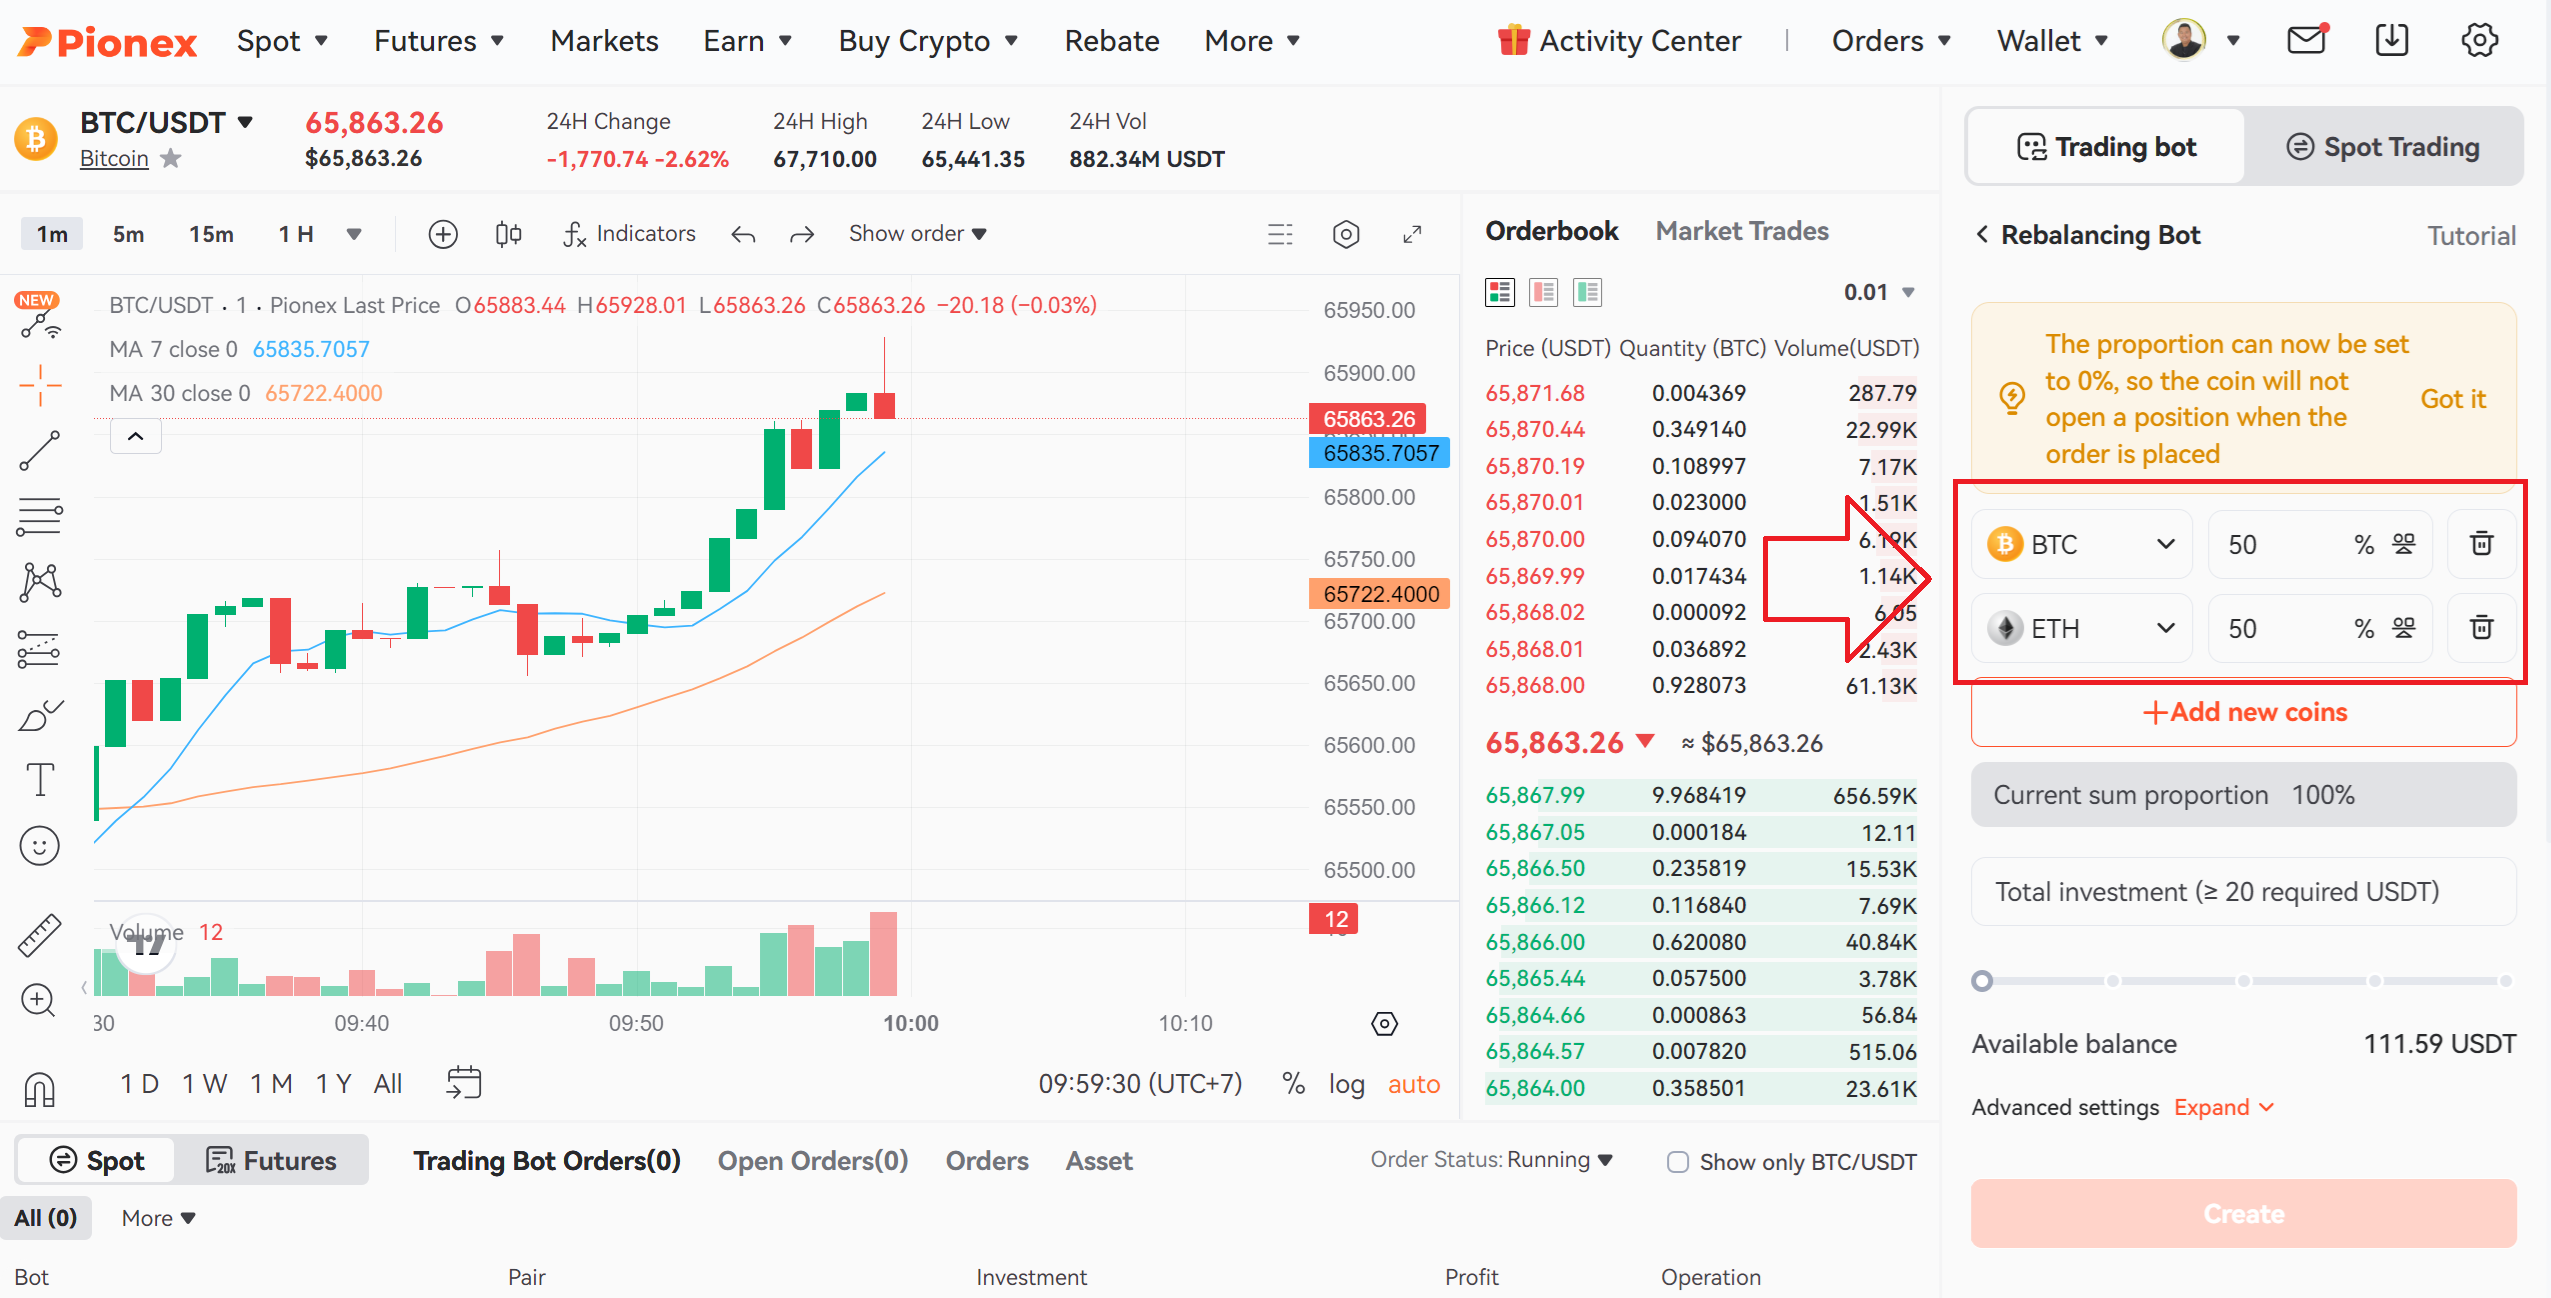Switch to the 15m timeframe
2551x1298 pixels.
[211, 234]
